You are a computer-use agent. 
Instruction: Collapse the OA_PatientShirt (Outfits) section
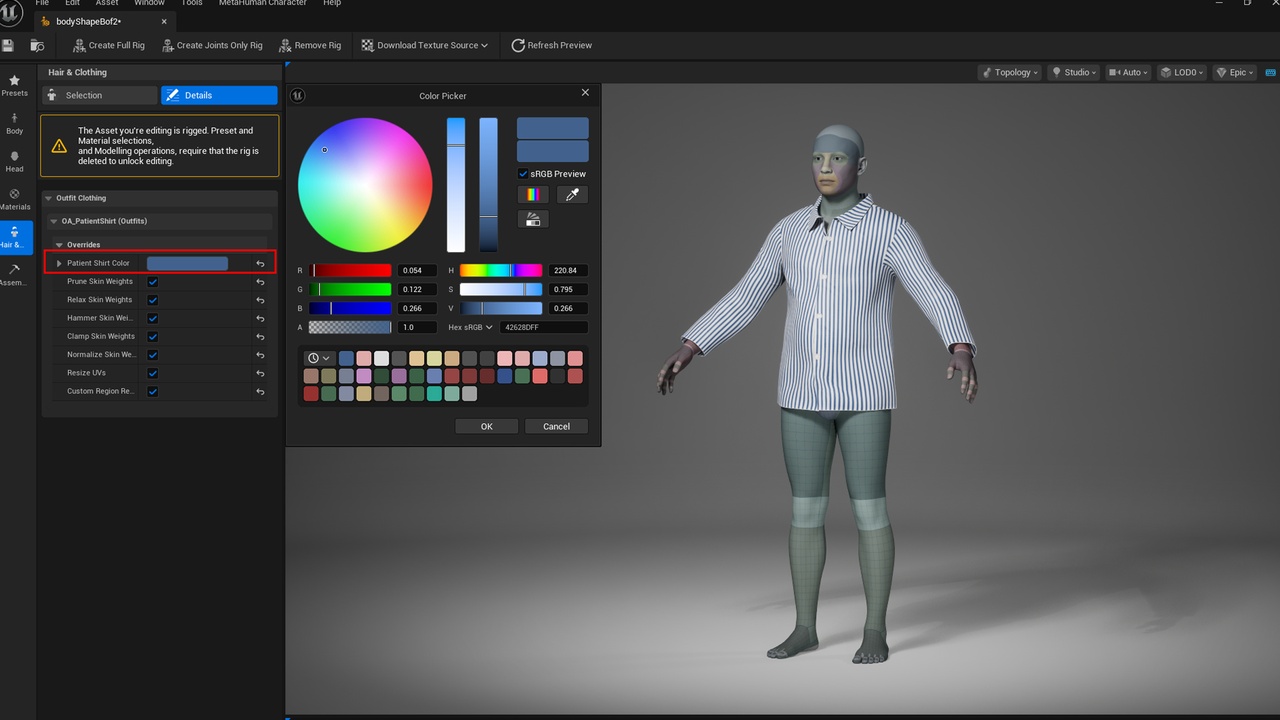pyautogui.click(x=54, y=221)
